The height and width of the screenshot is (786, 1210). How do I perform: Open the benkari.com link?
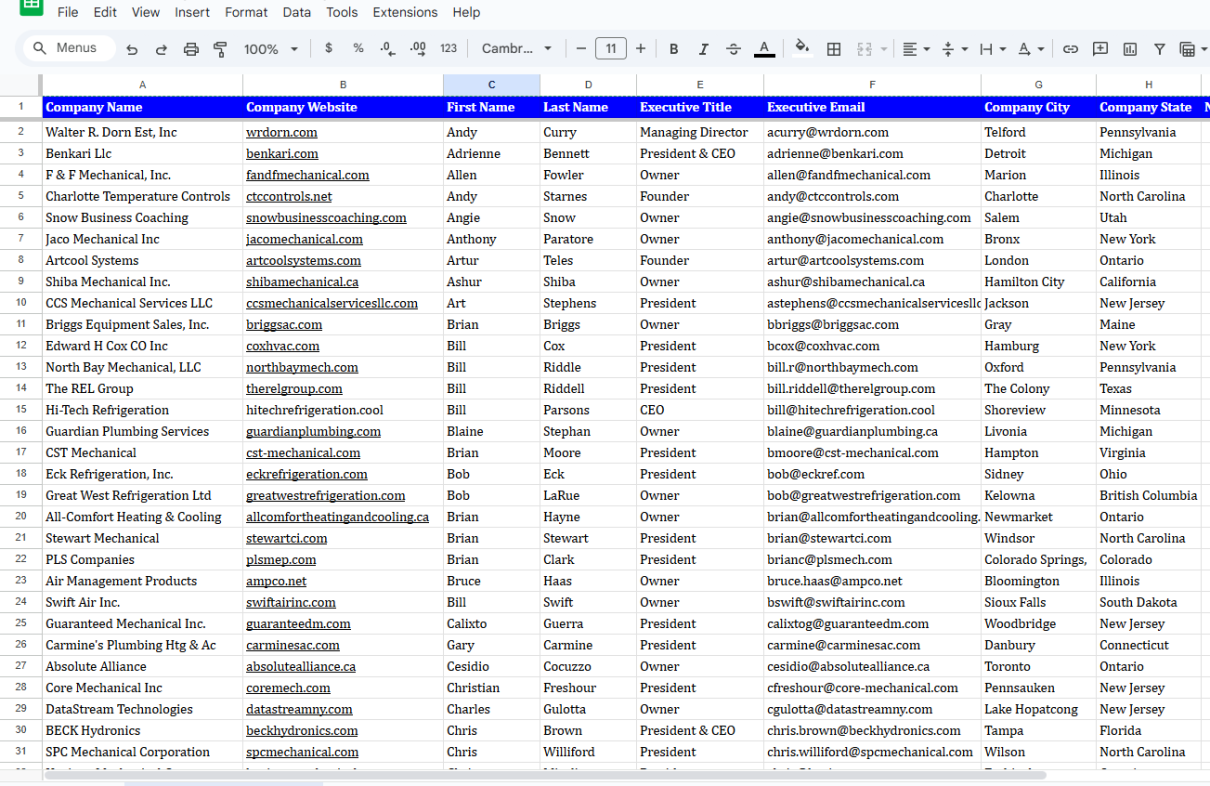[282, 153]
